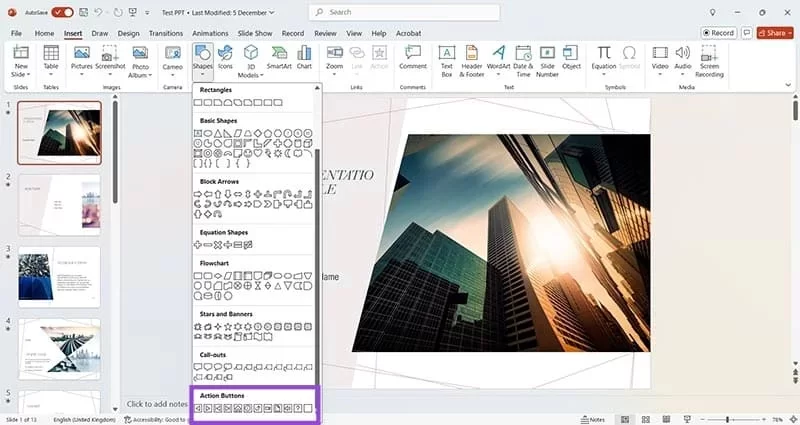The image size is (800, 425).
Task: Click the Cameo camera icon
Action: tap(173, 58)
